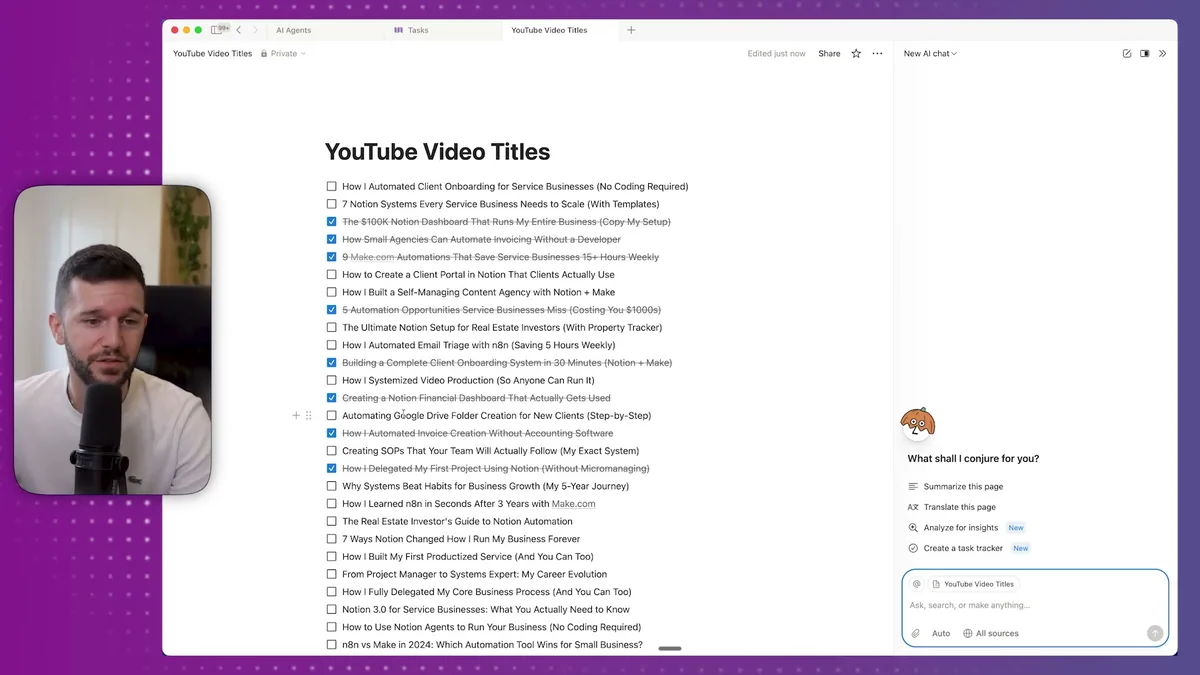The width and height of the screenshot is (1200, 675).
Task: Open the Private visibility dropdown
Action: tap(283, 53)
